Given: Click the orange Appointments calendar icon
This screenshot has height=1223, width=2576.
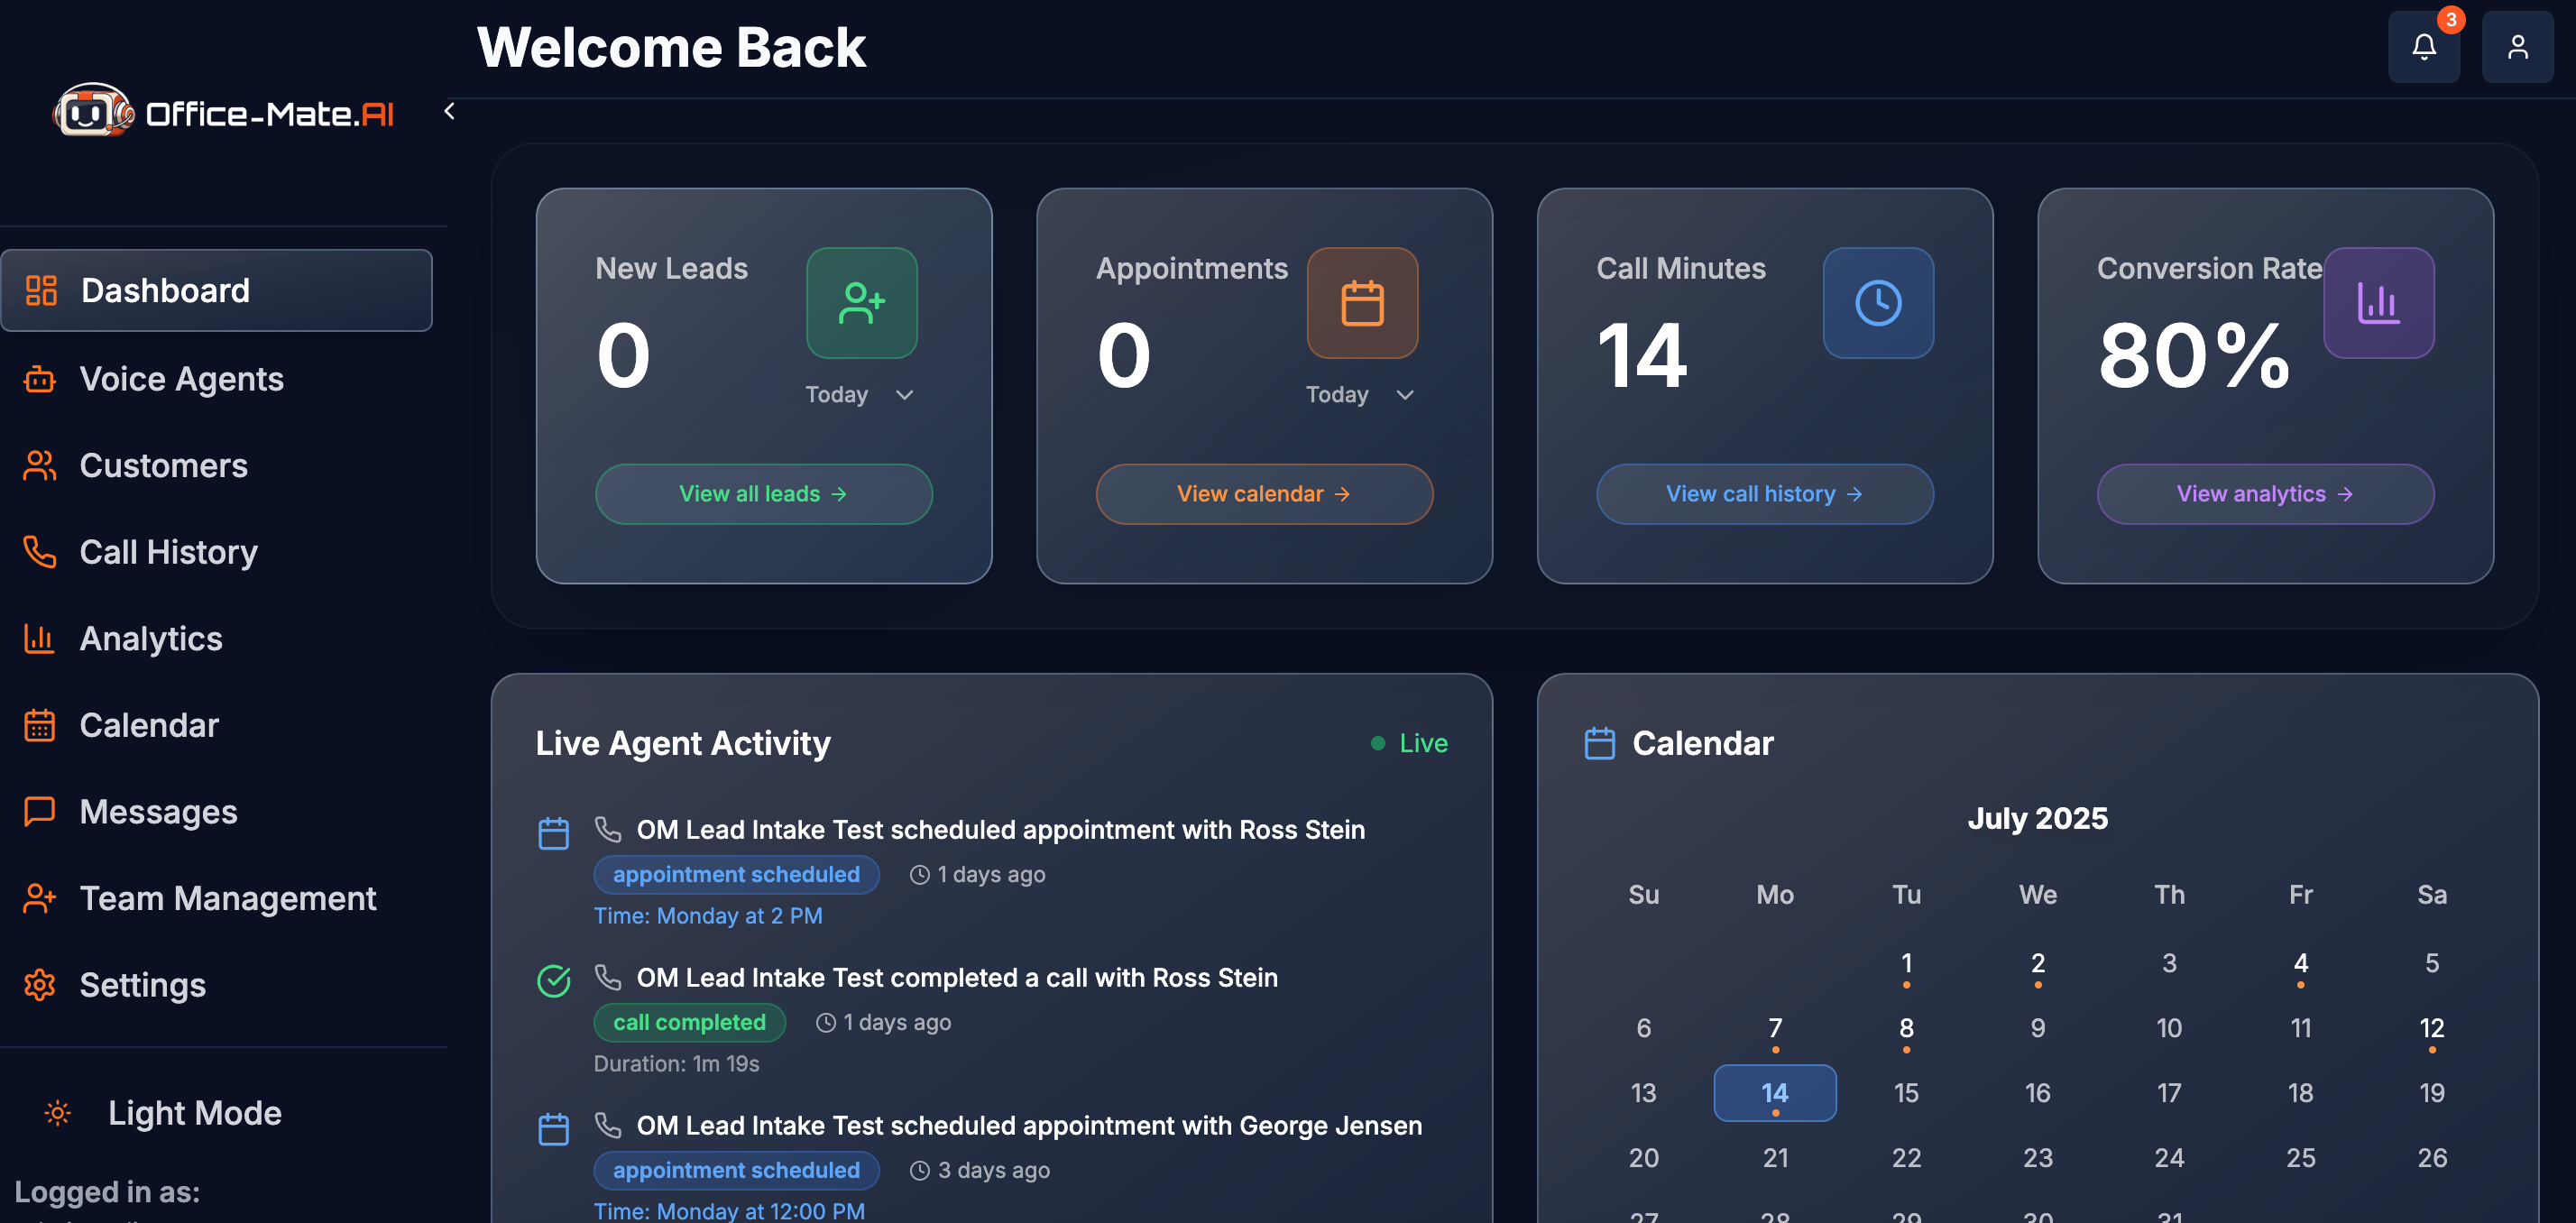Looking at the screenshot, I should tap(1362, 303).
